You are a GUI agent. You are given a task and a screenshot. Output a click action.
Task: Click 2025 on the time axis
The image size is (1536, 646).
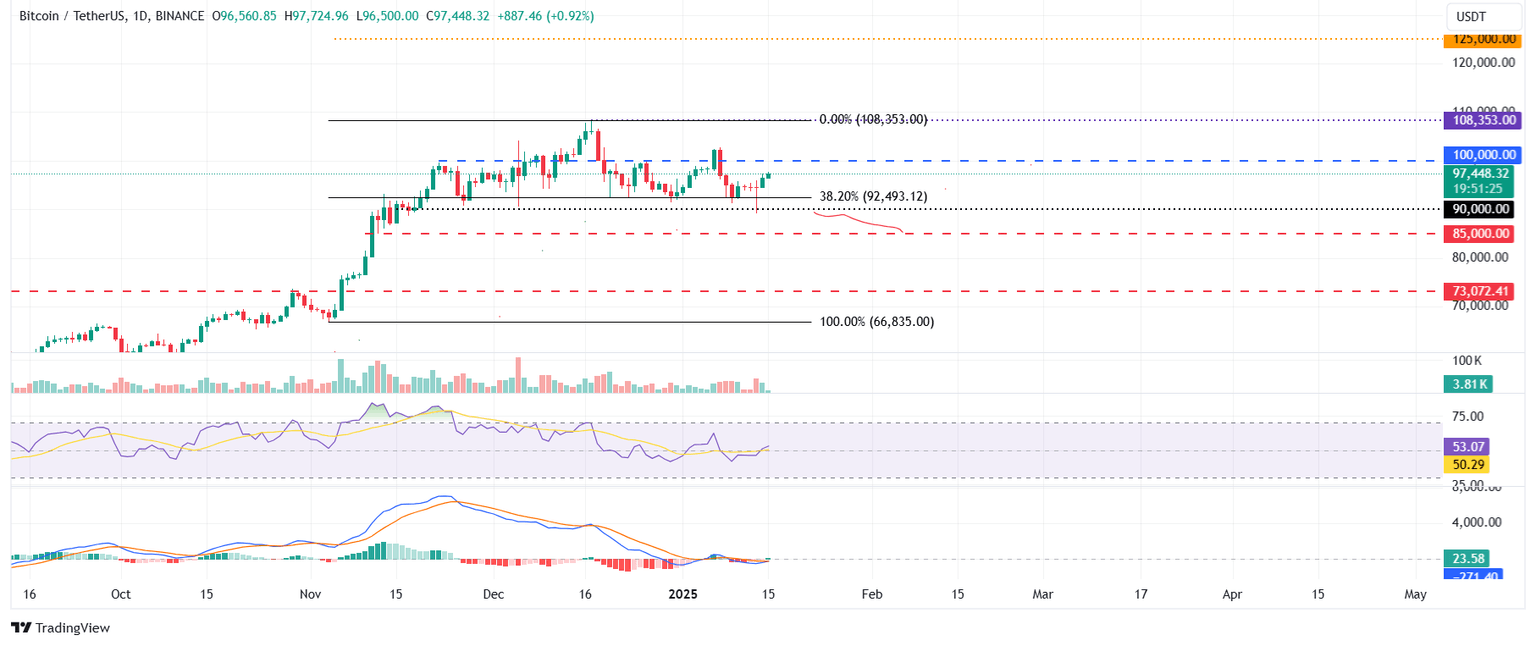(683, 594)
